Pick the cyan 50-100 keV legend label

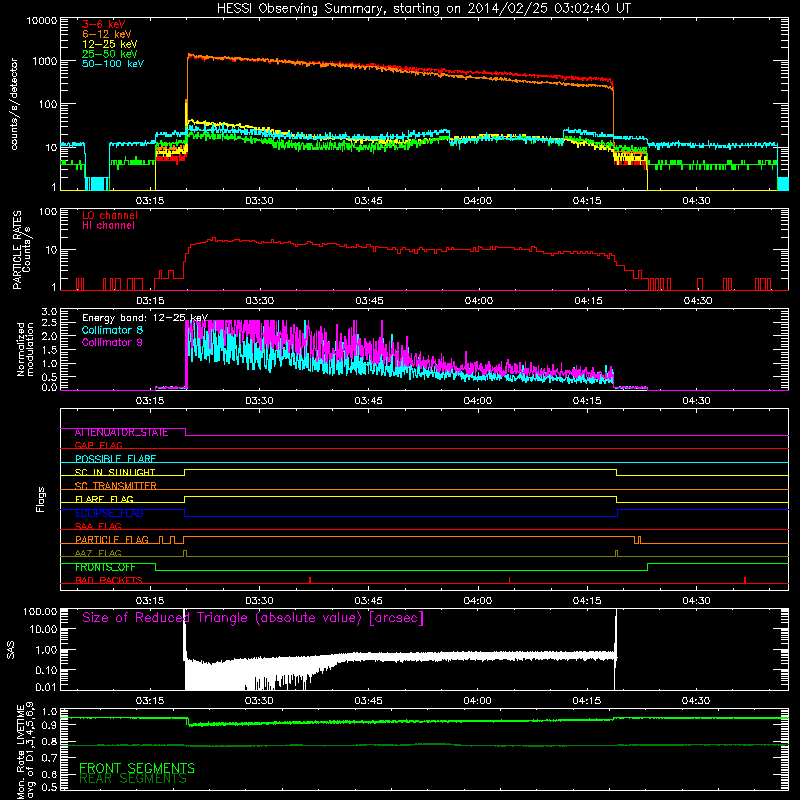pos(113,64)
